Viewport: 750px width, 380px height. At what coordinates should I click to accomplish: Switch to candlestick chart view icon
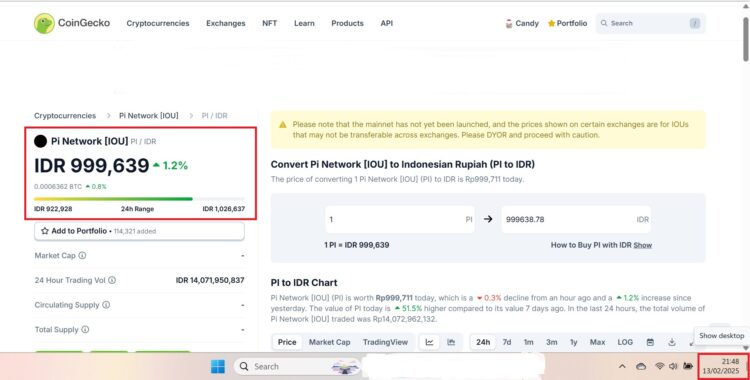(451, 342)
